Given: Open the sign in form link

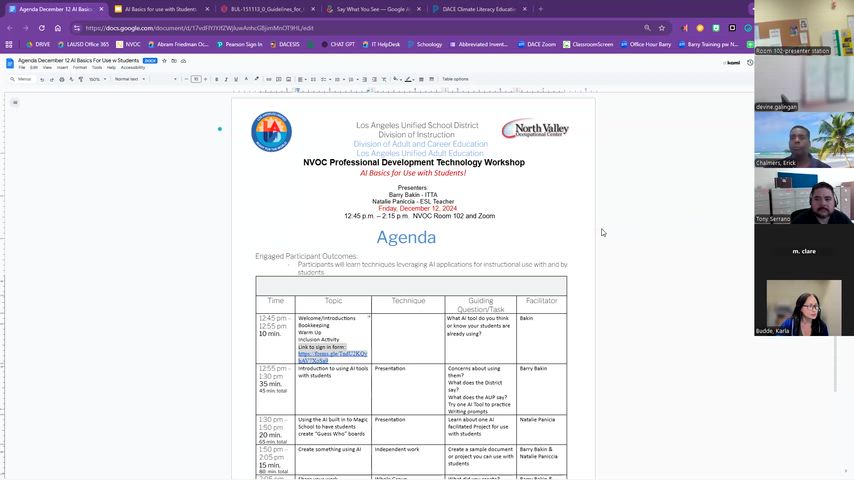Looking at the screenshot, I should pyautogui.click(x=332, y=357).
